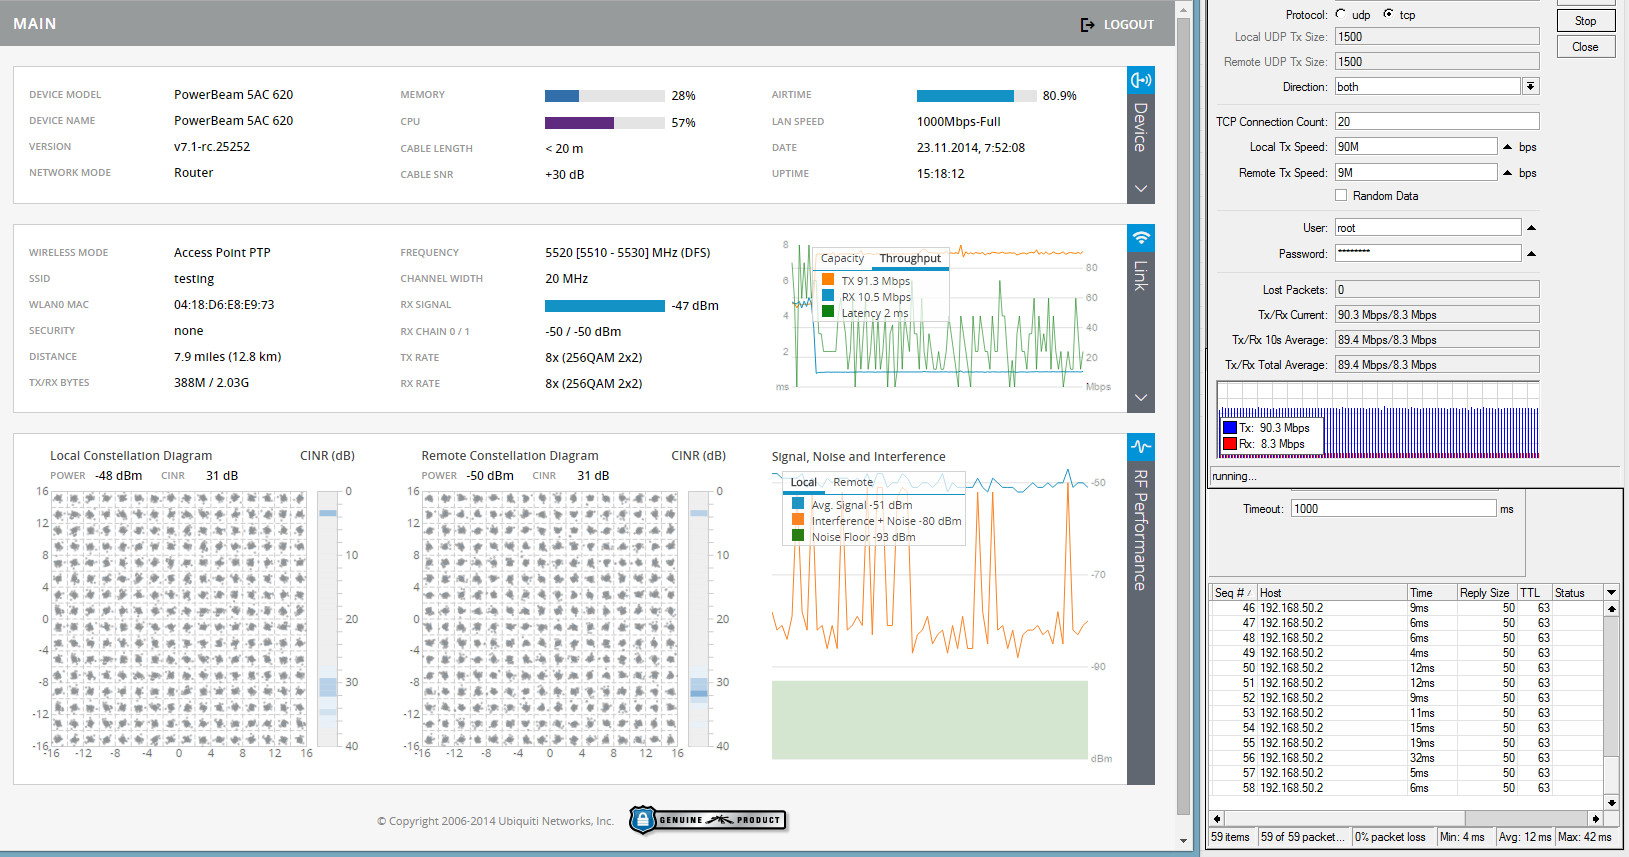Open the Direction dropdown
1629x857 pixels.
click(1530, 87)
